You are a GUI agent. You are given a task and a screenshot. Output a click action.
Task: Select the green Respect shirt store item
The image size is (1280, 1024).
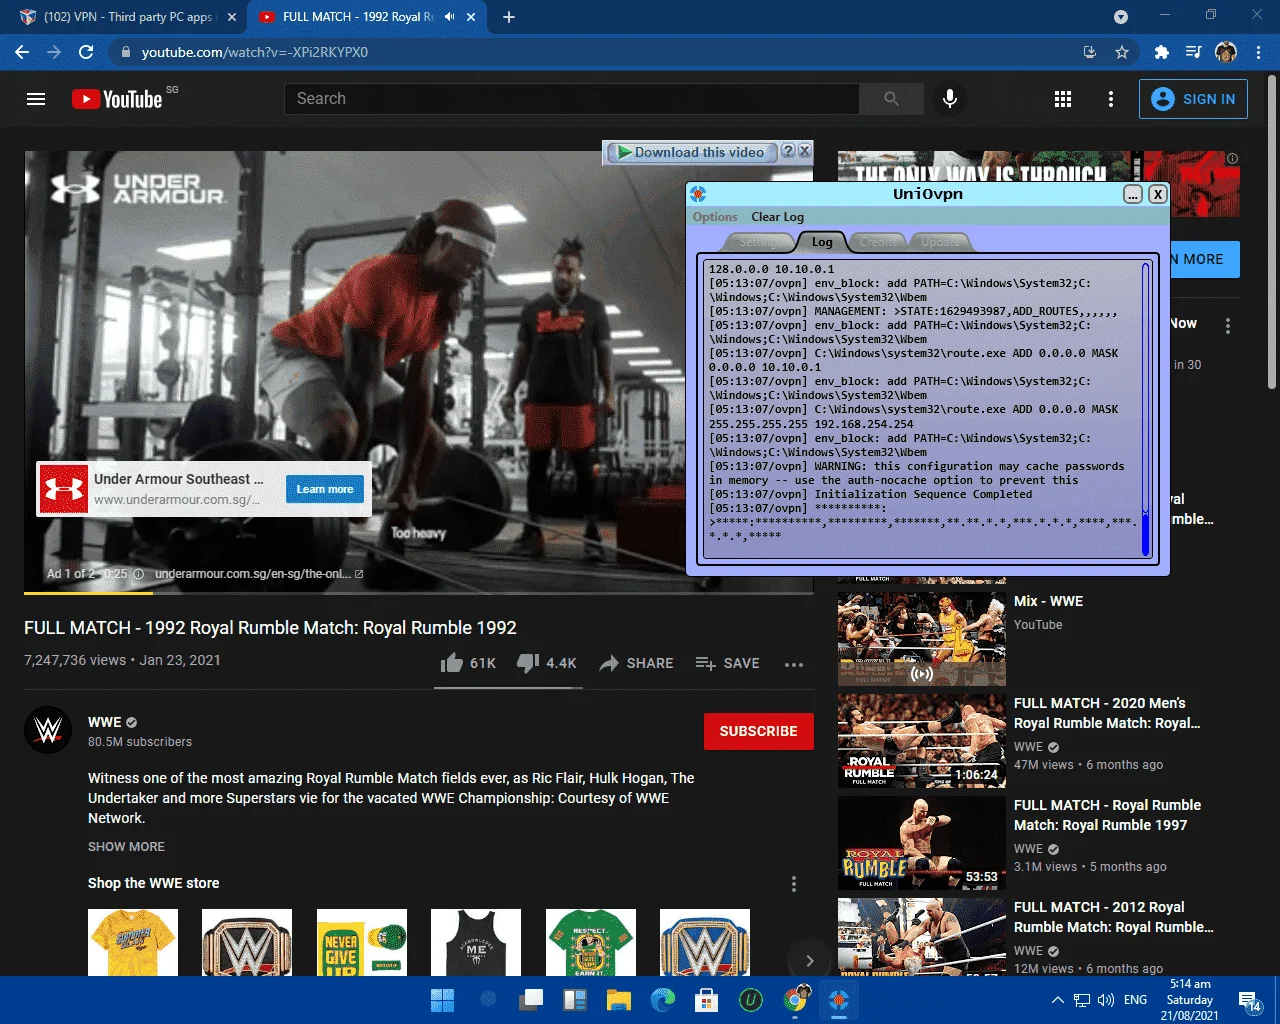tap(591, 942)
